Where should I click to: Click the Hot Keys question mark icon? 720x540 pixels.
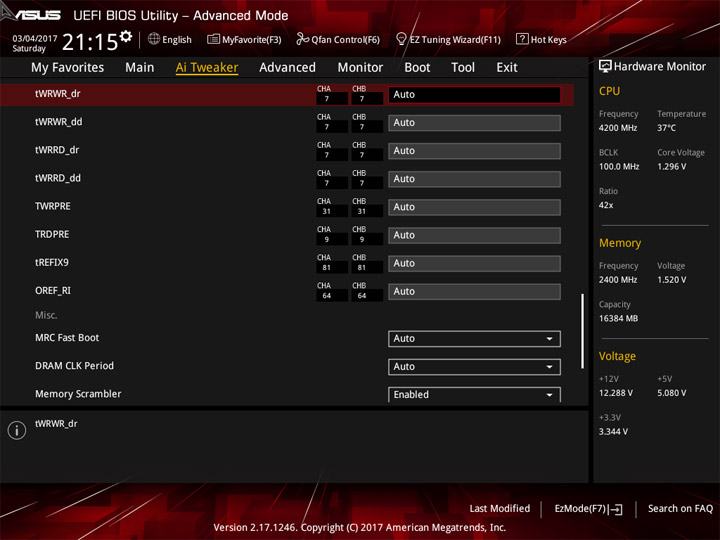pyautogui.click(x=522, y=39)
